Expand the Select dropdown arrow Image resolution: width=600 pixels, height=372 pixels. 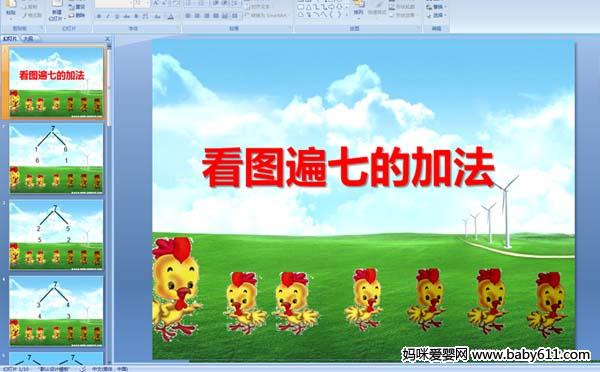point(445,15)
